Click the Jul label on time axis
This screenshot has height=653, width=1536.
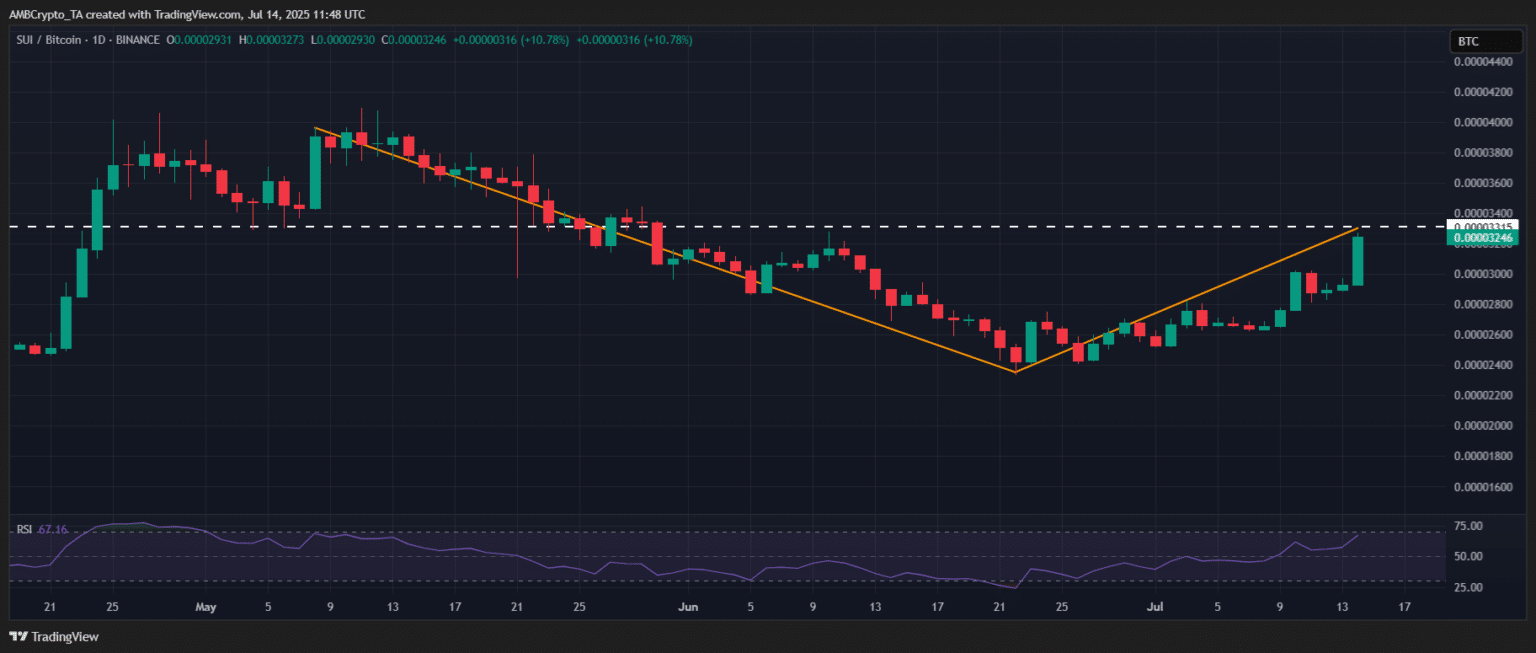click(1154, 607)
